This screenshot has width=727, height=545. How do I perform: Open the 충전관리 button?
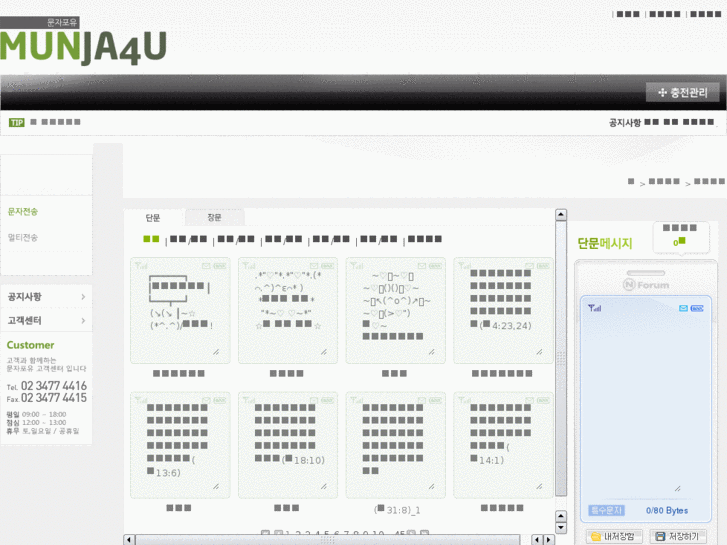[x=682, y=92]
